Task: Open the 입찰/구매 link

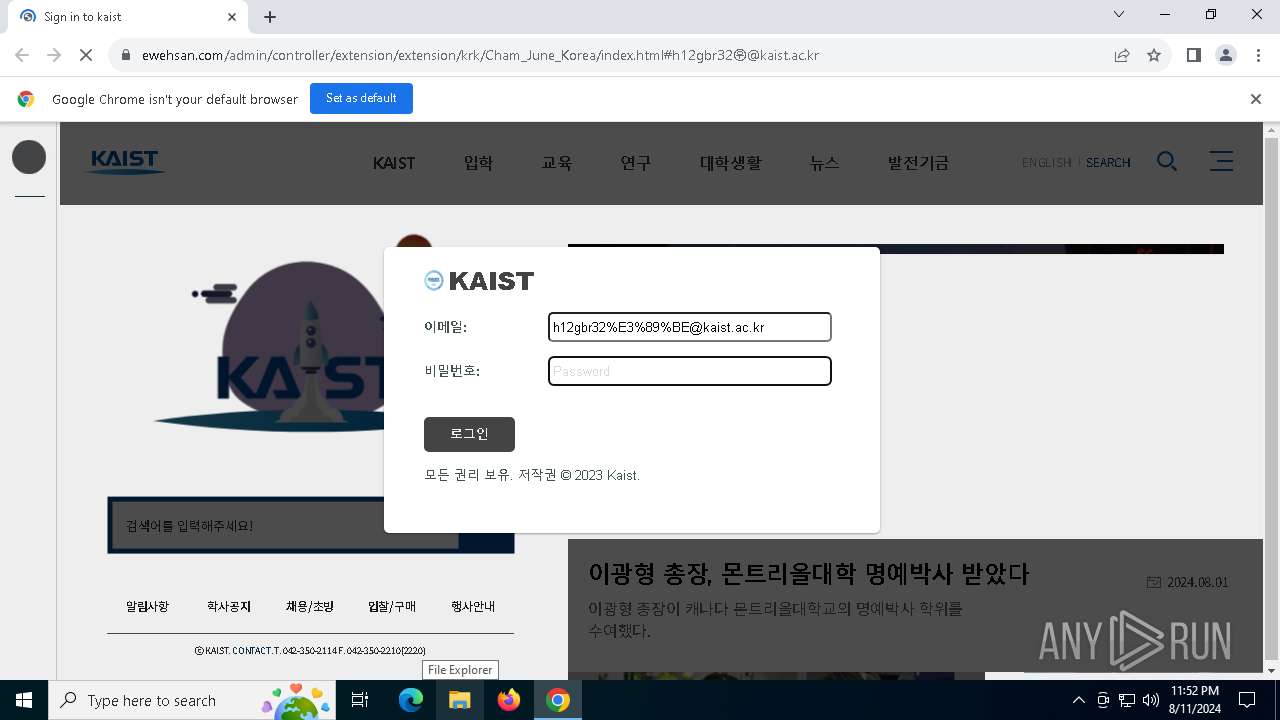Action: click(392, 607)
